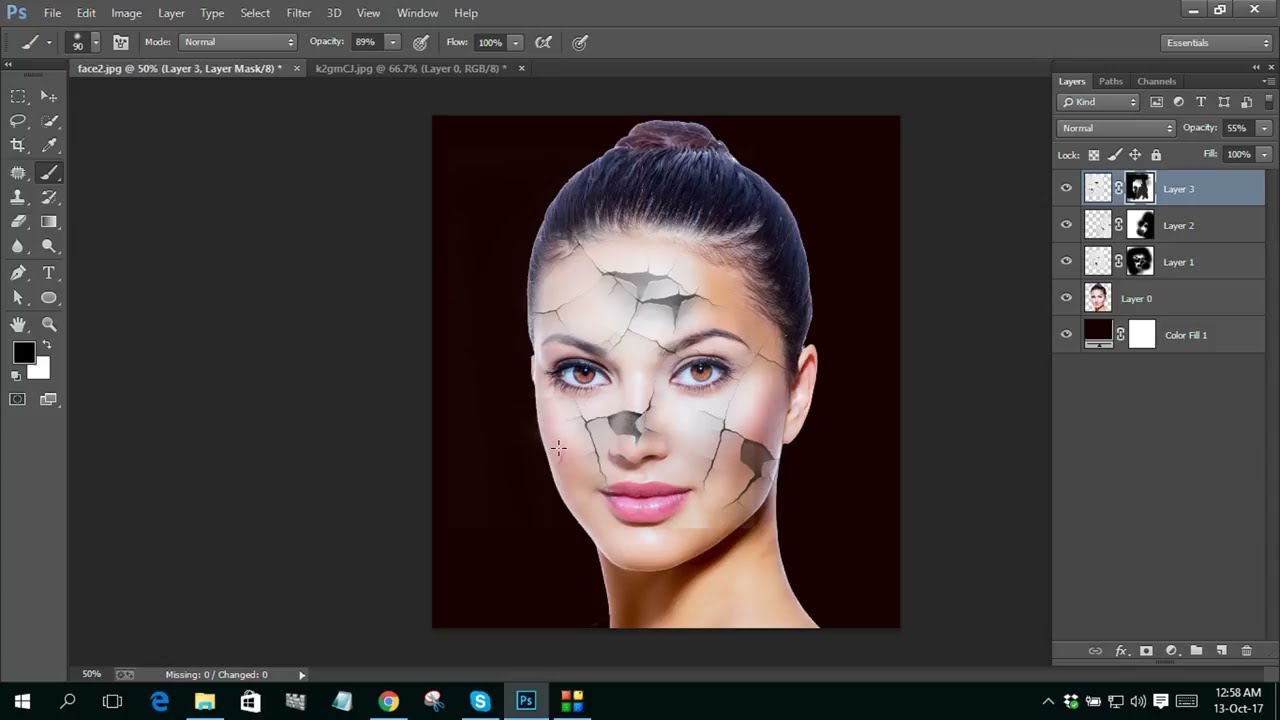Select the Zoom tool in toolbox
The height and width of the screenshot is (720, 1280).
pyautogui.click(x=49, y=325)
